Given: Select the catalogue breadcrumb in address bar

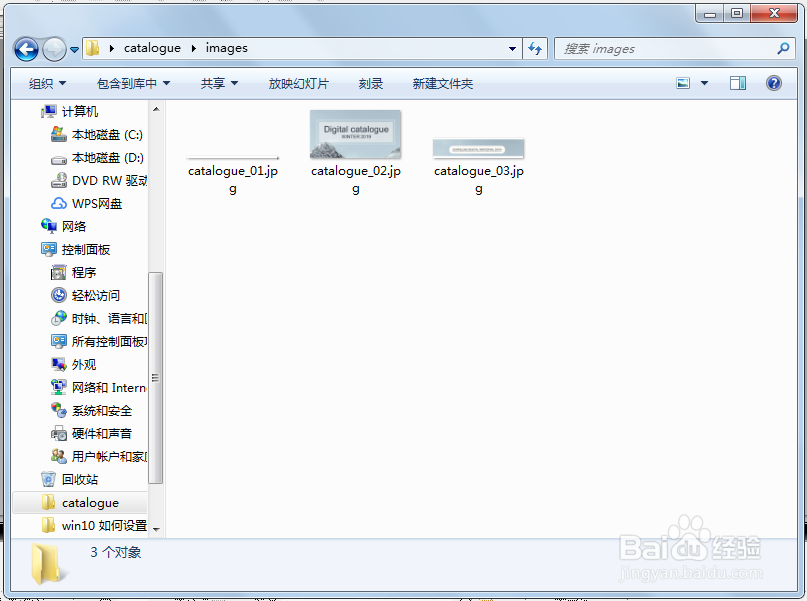Looking at the screenshot, I should [152, 48].
